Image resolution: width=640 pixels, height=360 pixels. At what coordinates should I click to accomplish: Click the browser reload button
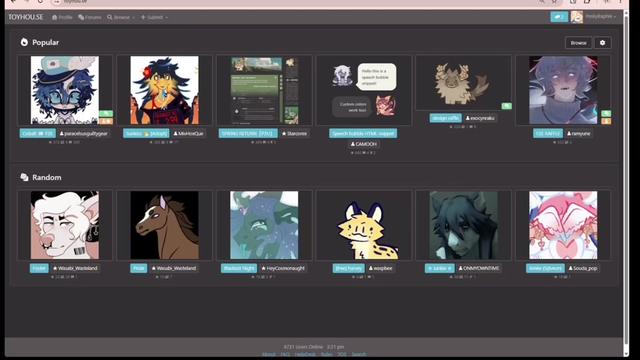point(40,2)
